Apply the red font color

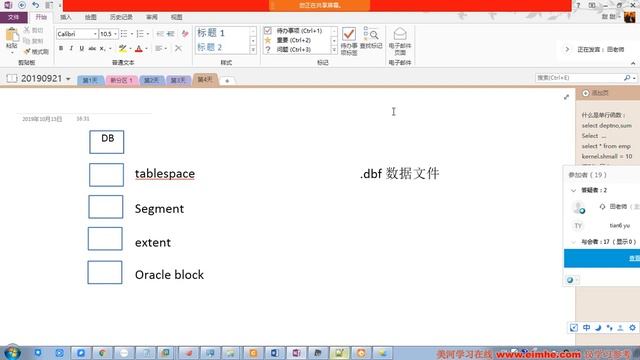click(139, 49)
